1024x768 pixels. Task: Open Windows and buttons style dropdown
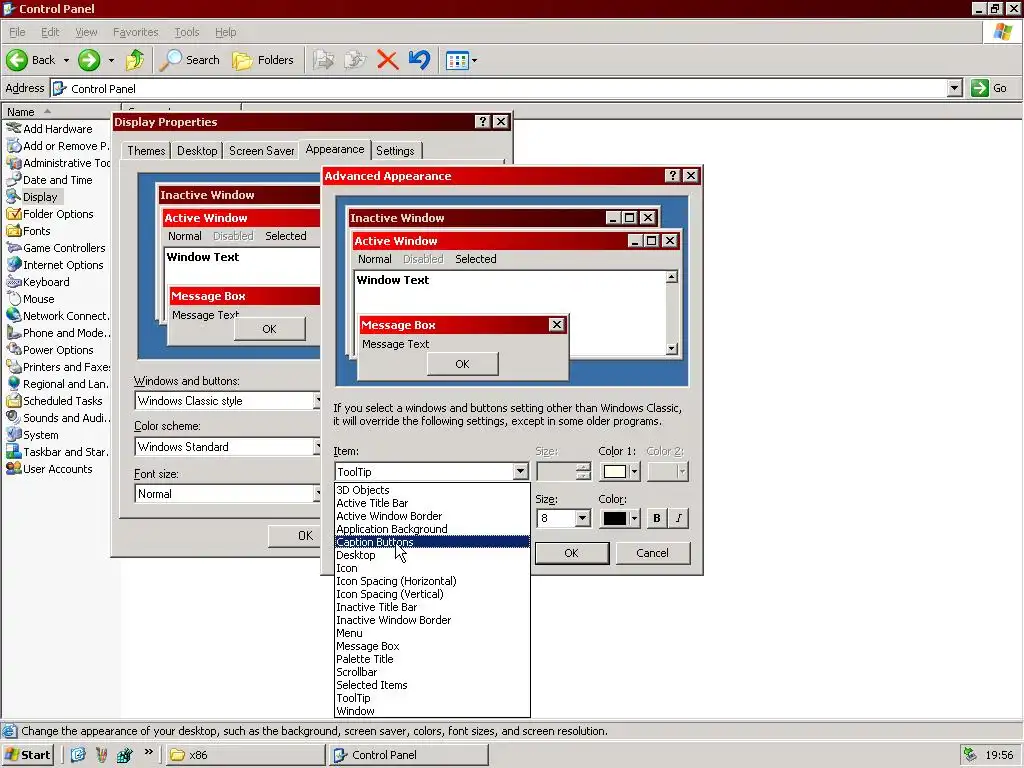228,401
